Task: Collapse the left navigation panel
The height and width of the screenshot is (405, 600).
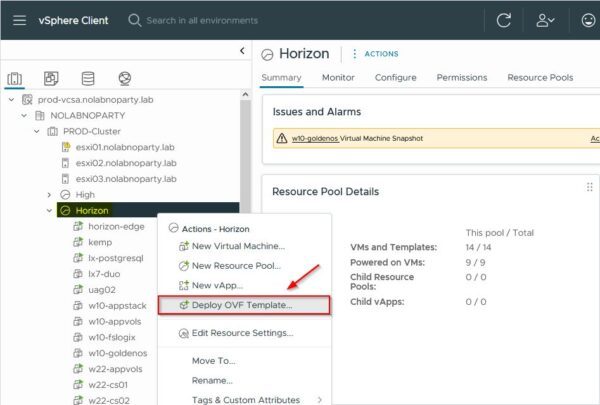Action: tap(242, 51)
